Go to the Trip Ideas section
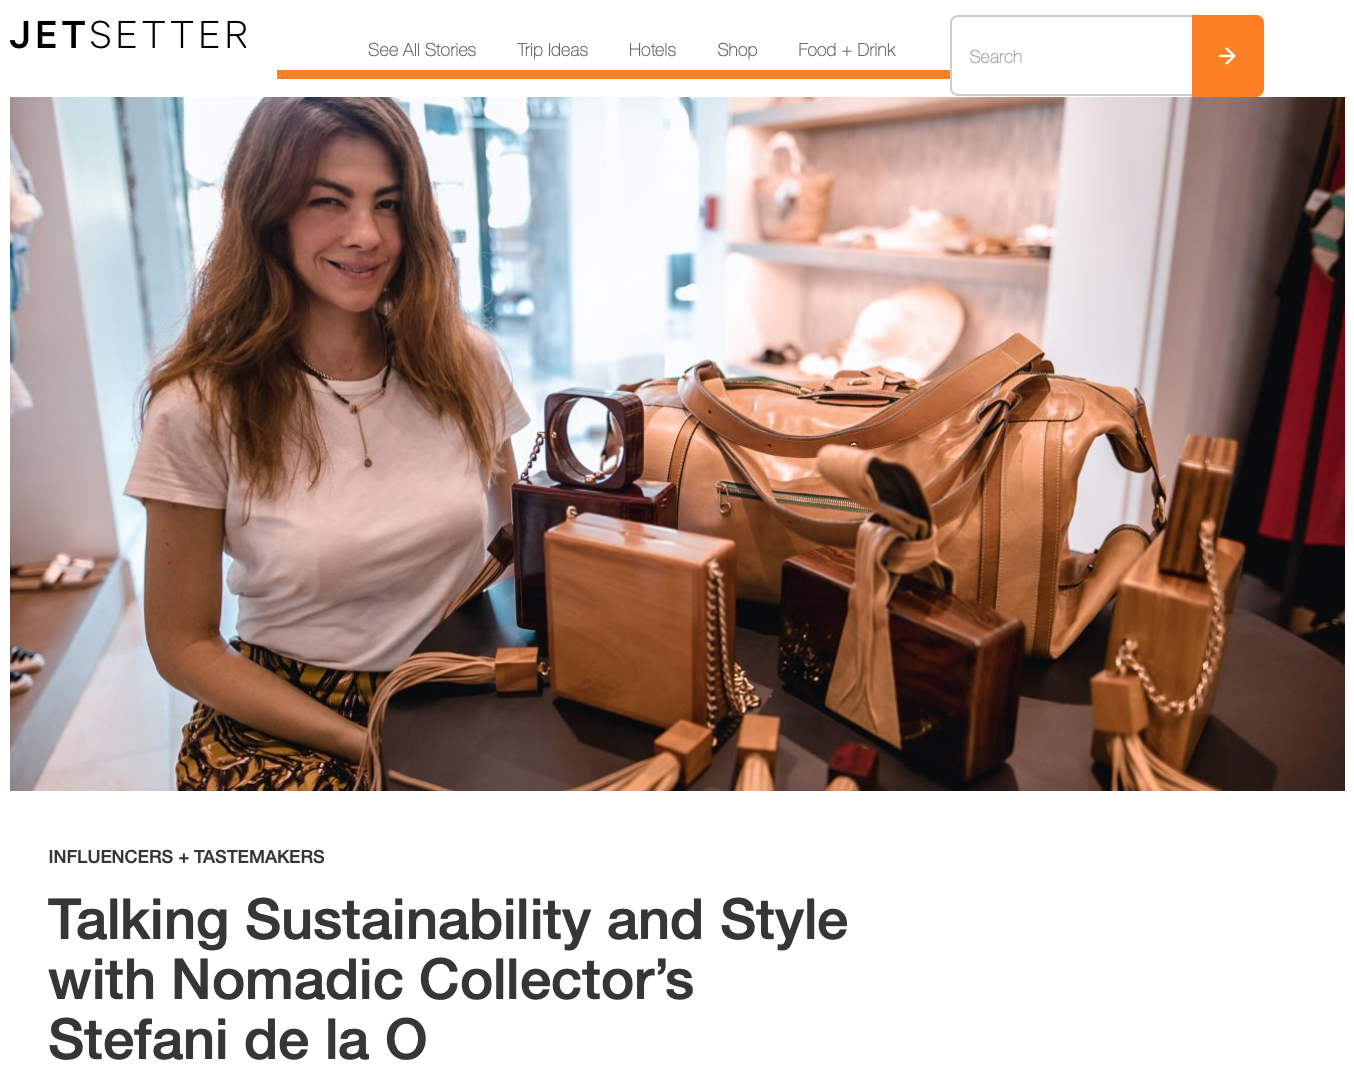 coord(552,50)
